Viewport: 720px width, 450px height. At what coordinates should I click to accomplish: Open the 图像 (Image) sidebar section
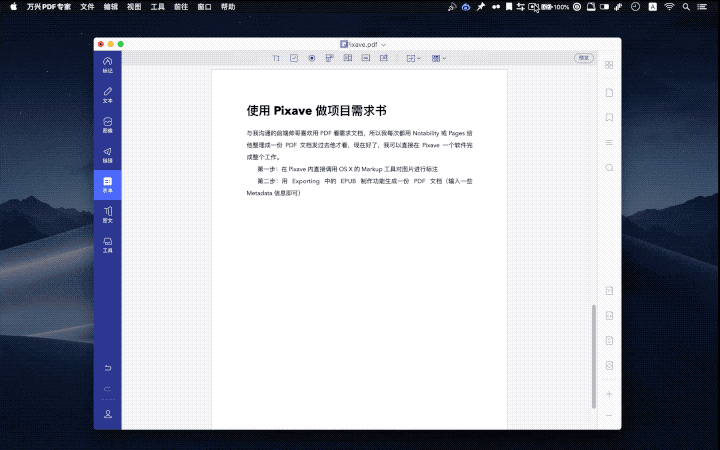[x=107, y=125]
